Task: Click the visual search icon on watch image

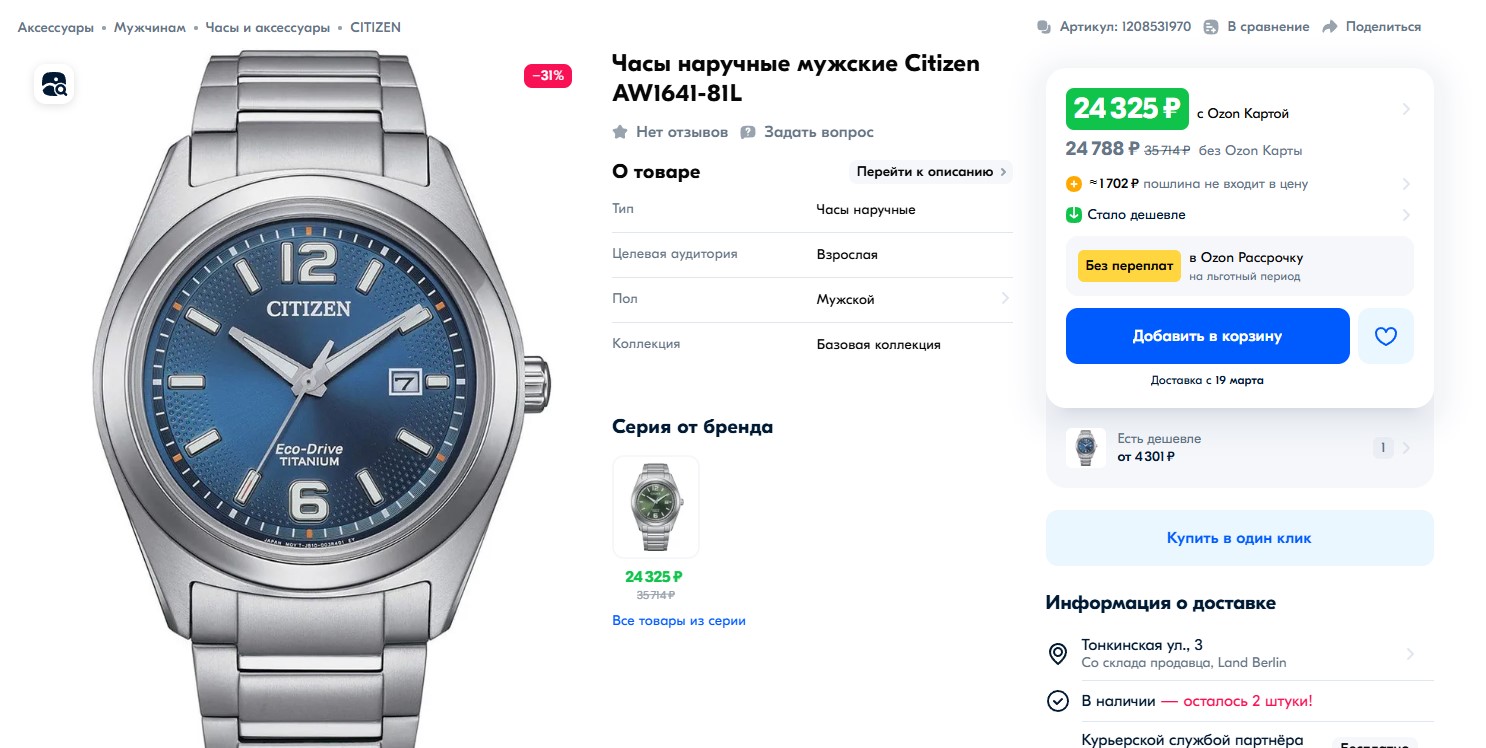Action: coord(54,84)
